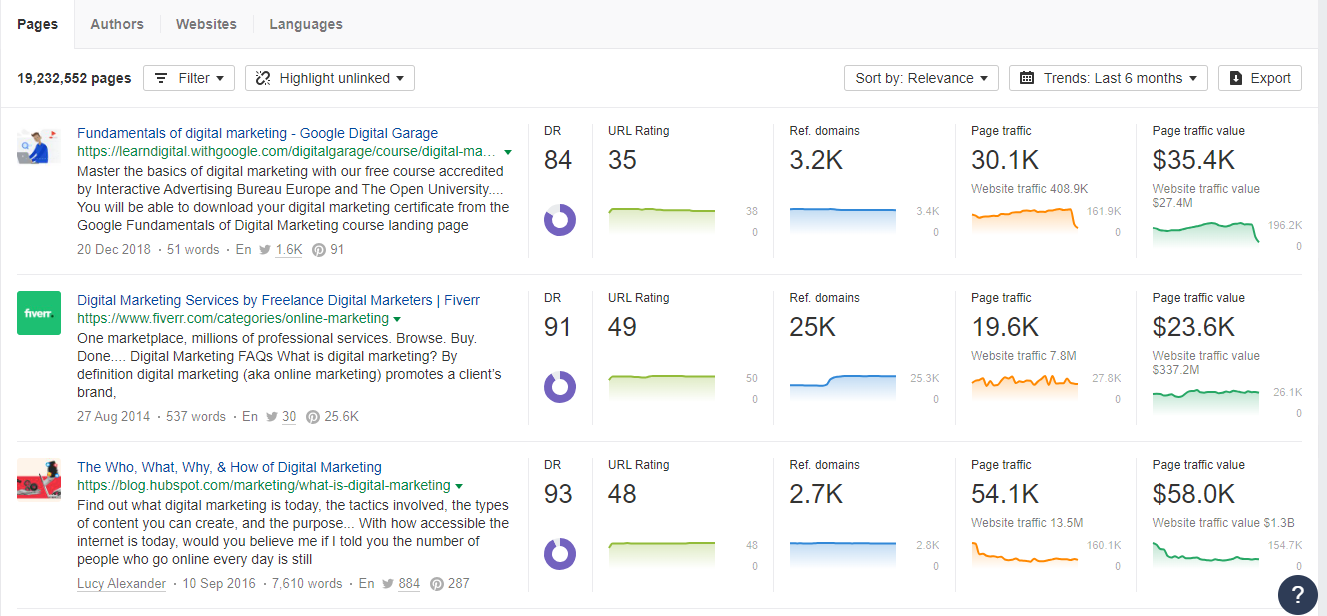Click the green Fiverr logo thumbnail

click(39, 314)
